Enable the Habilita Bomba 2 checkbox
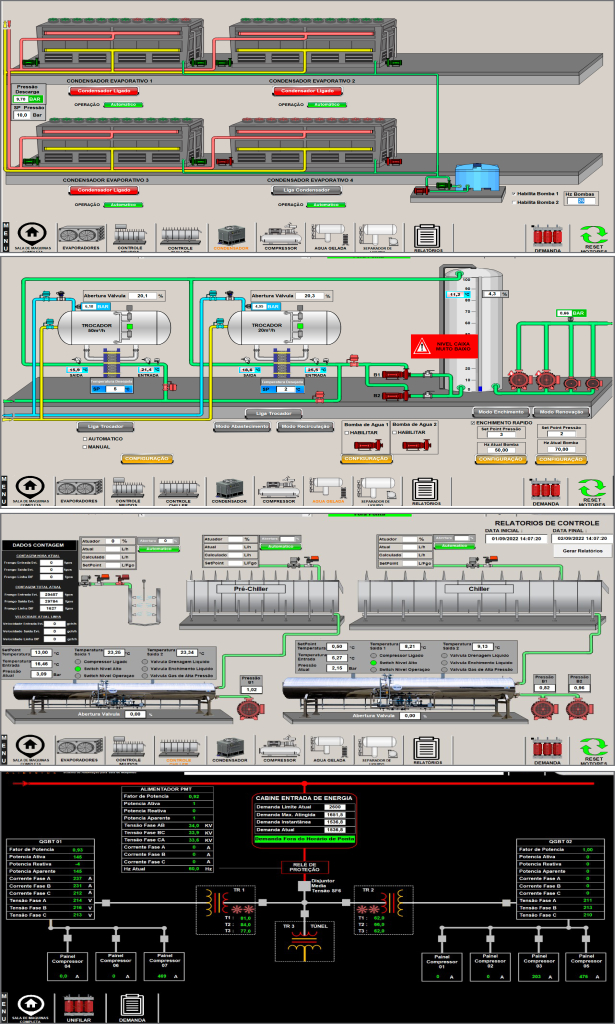This screenshot has width=615, height=1024. pyautogui.click(x=513, y=202)
